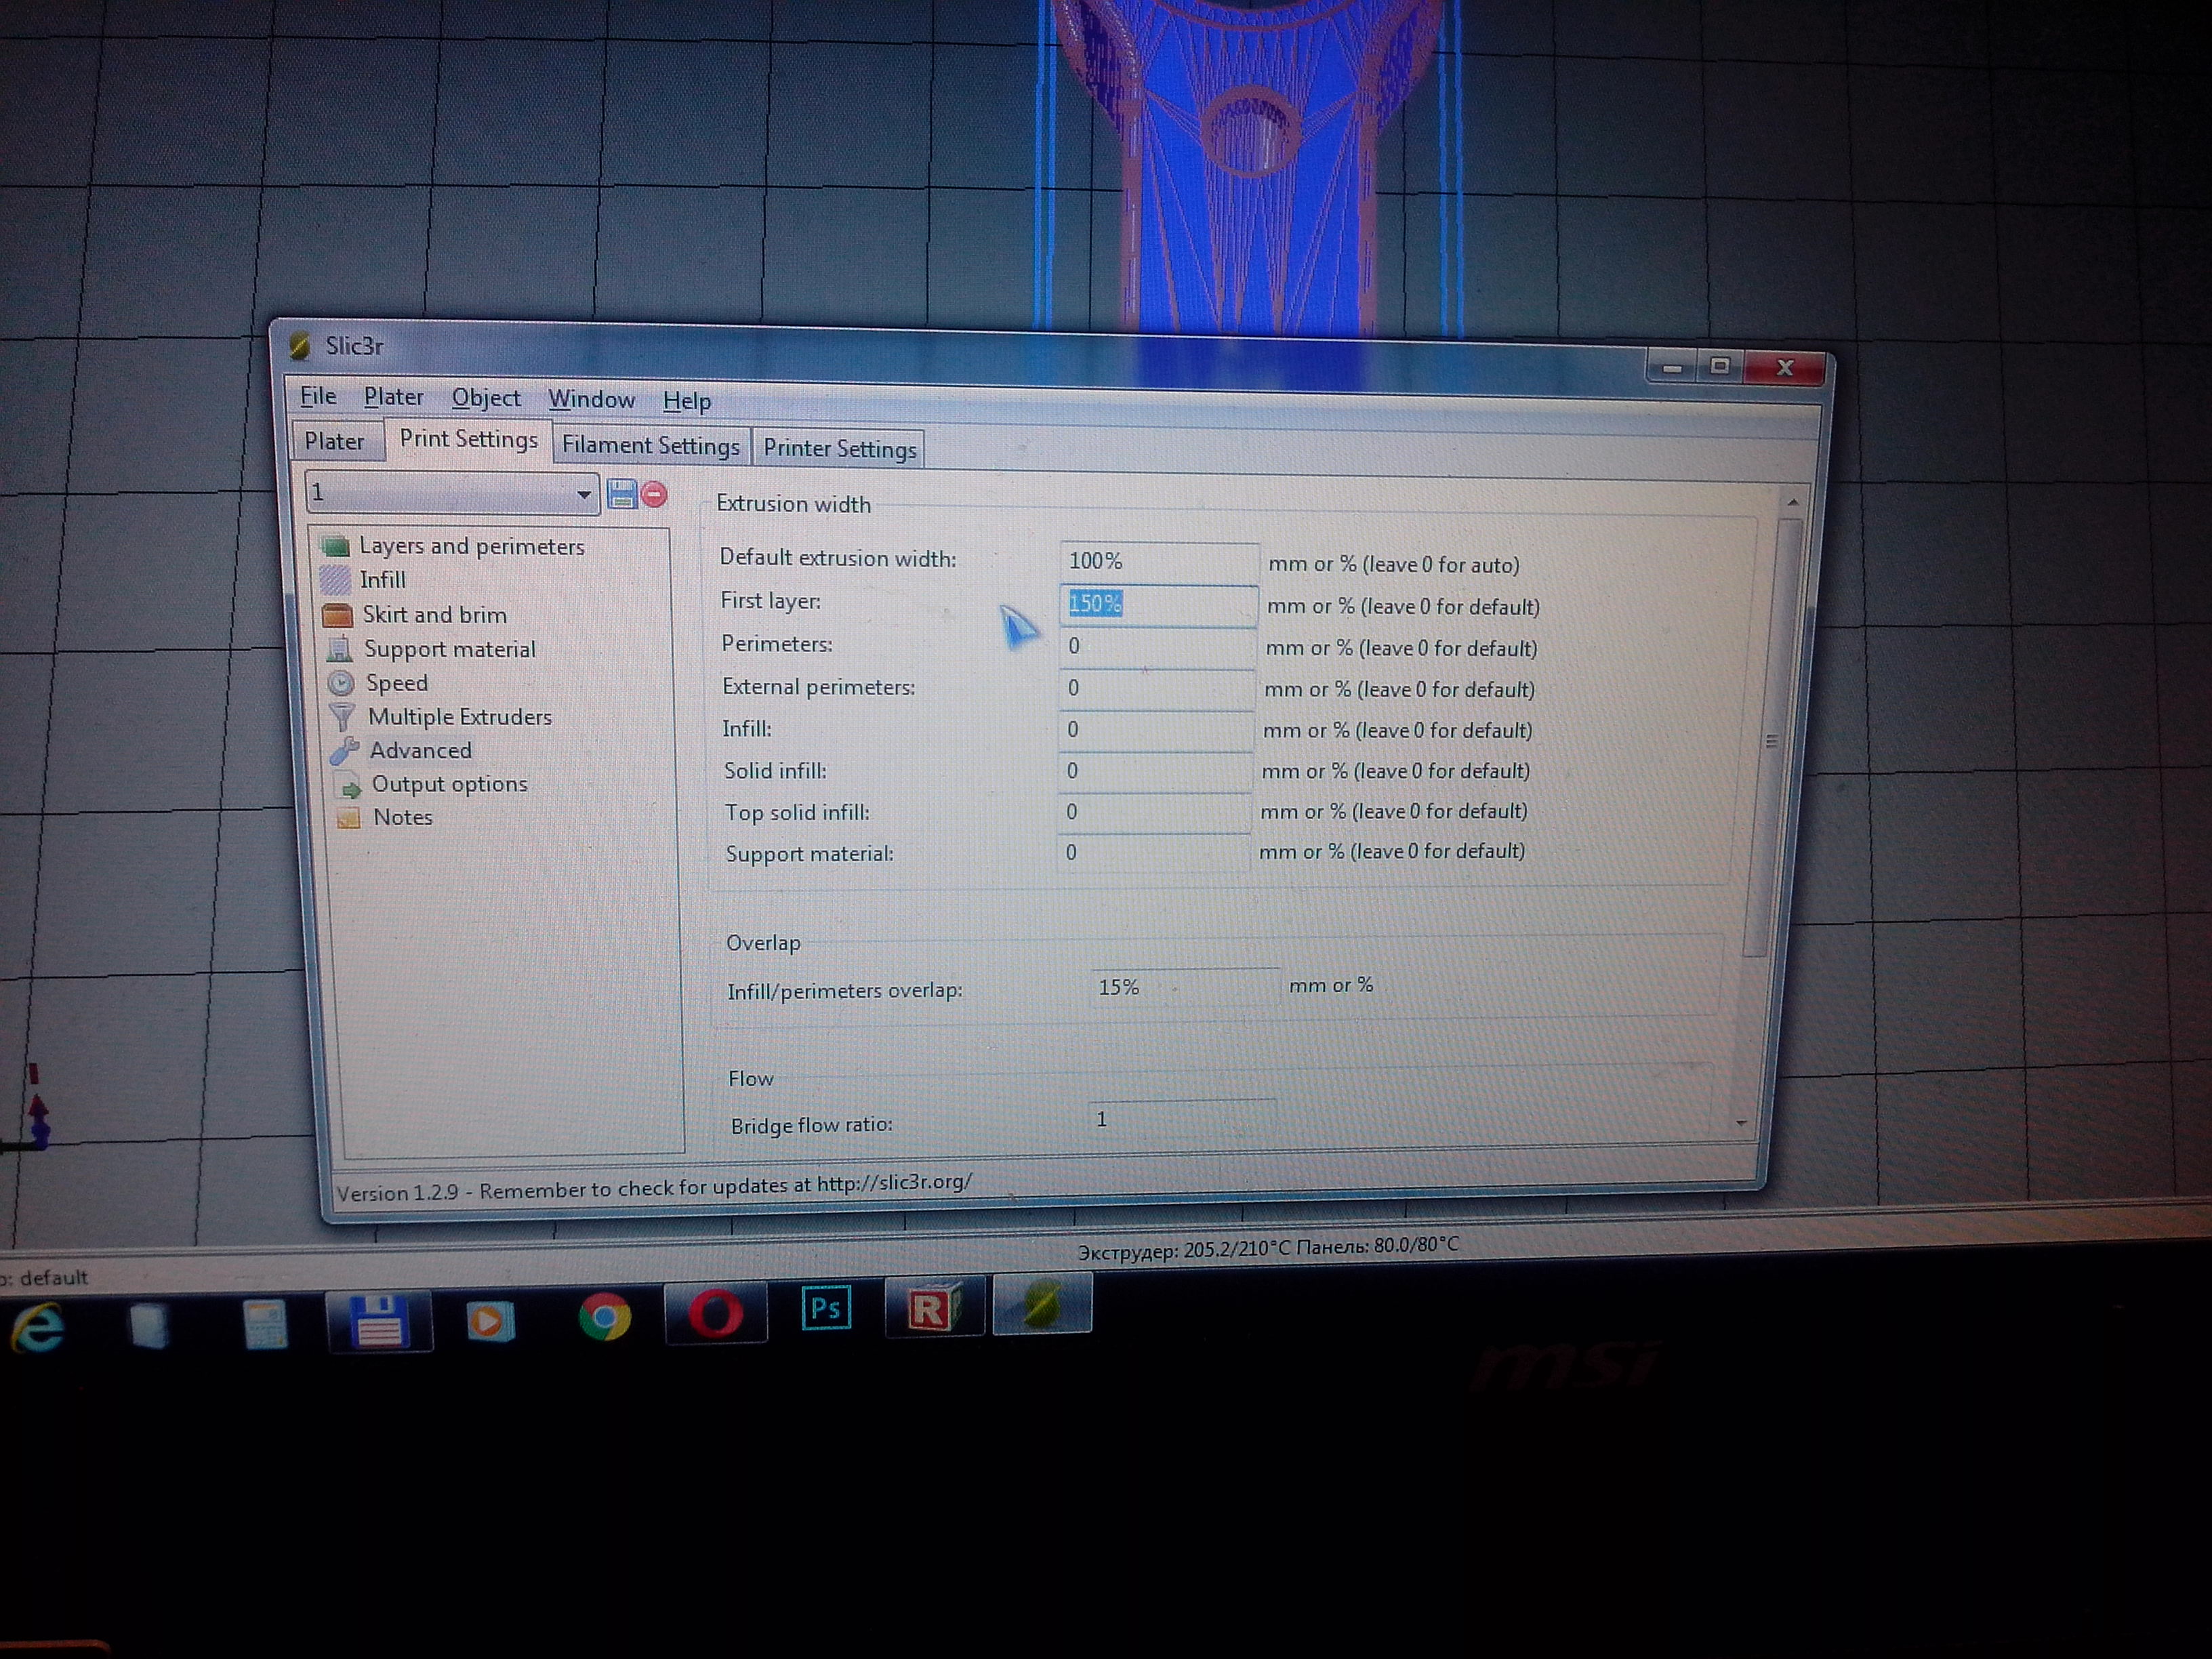Open Output options page
This screenshot has width=2212, height=1659.
449,784
